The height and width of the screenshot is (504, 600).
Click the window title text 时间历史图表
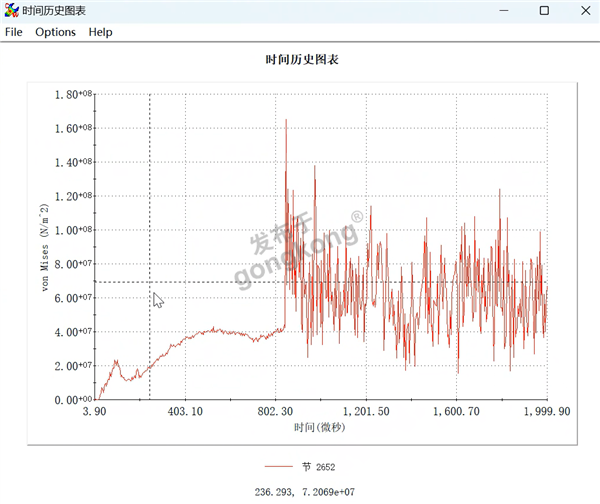coord(54,11)
